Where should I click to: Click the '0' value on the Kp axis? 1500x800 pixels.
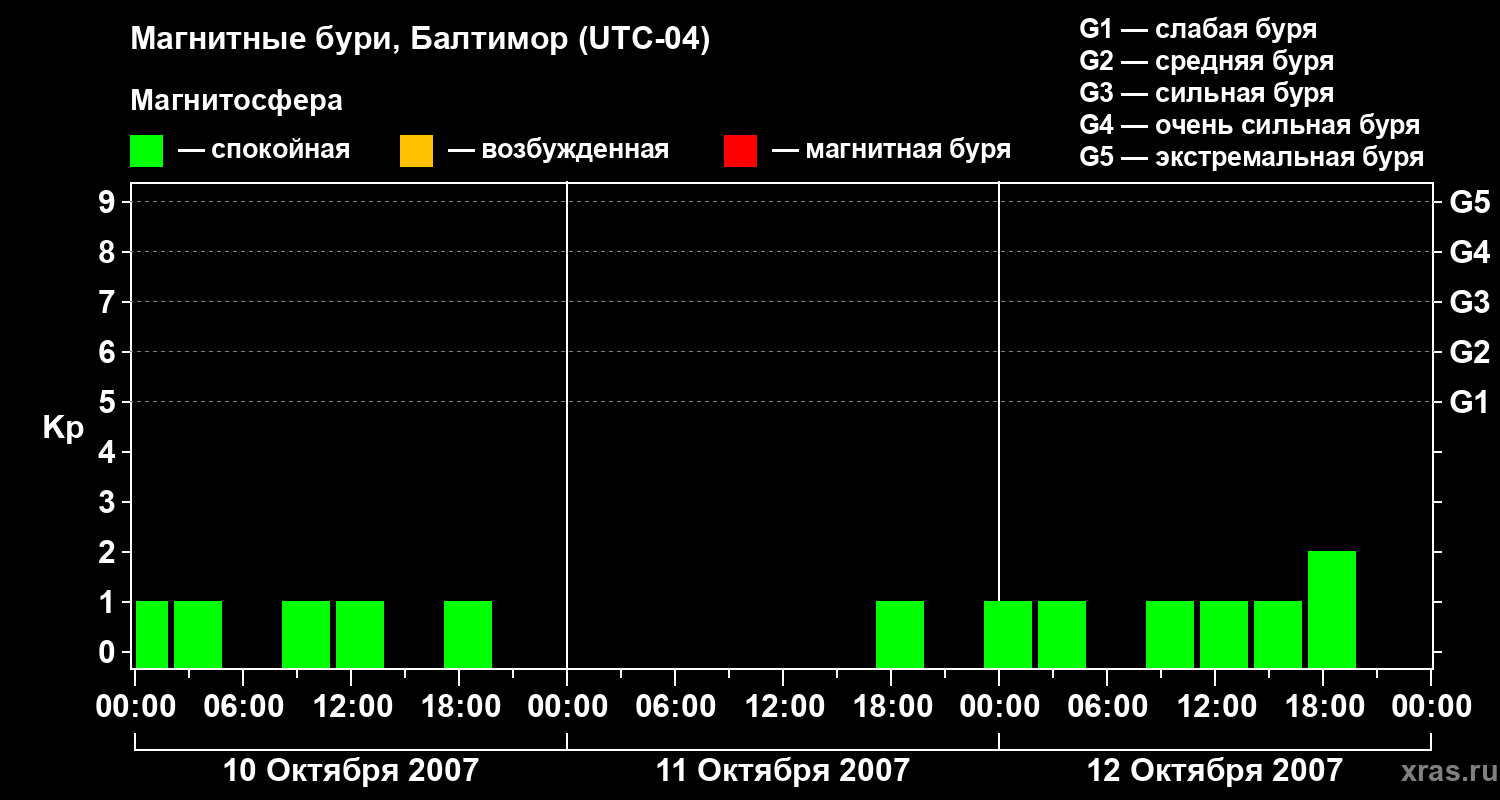(x=109, y=652)
